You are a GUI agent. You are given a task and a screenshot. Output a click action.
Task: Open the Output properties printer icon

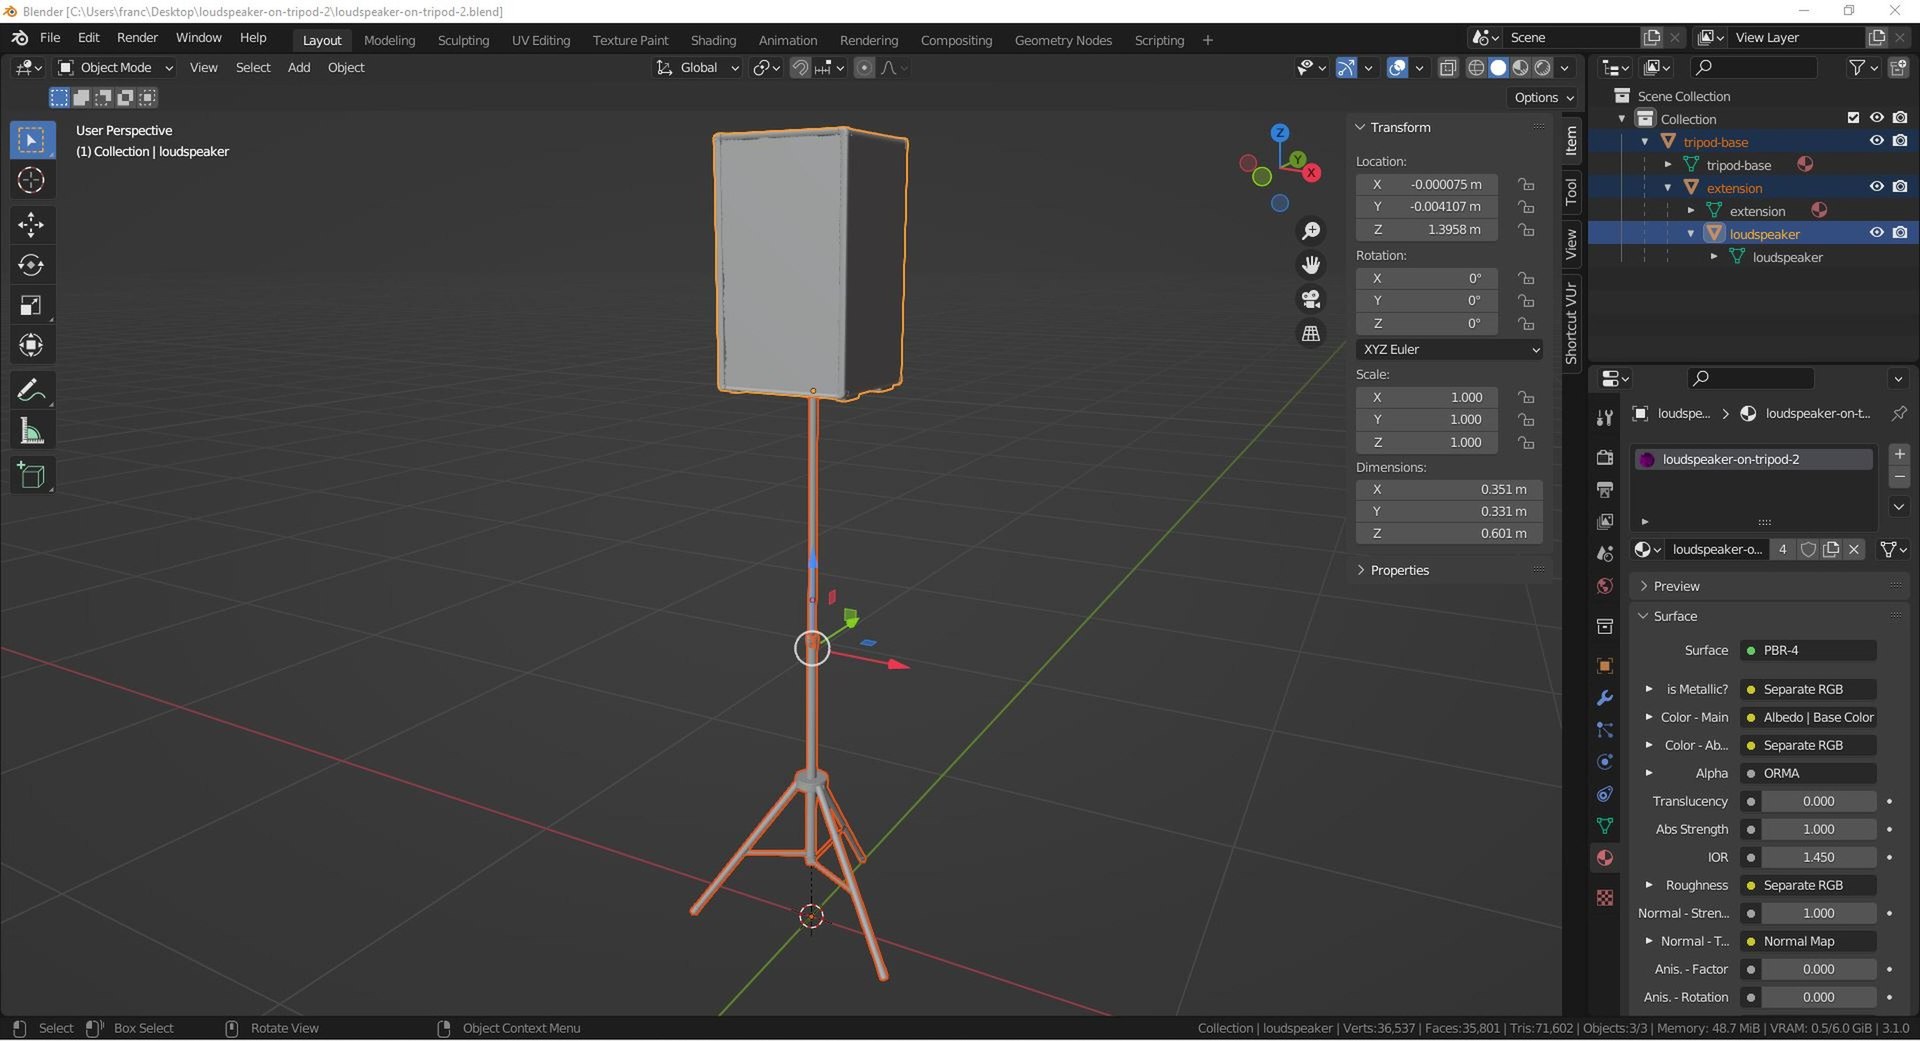1605,489
